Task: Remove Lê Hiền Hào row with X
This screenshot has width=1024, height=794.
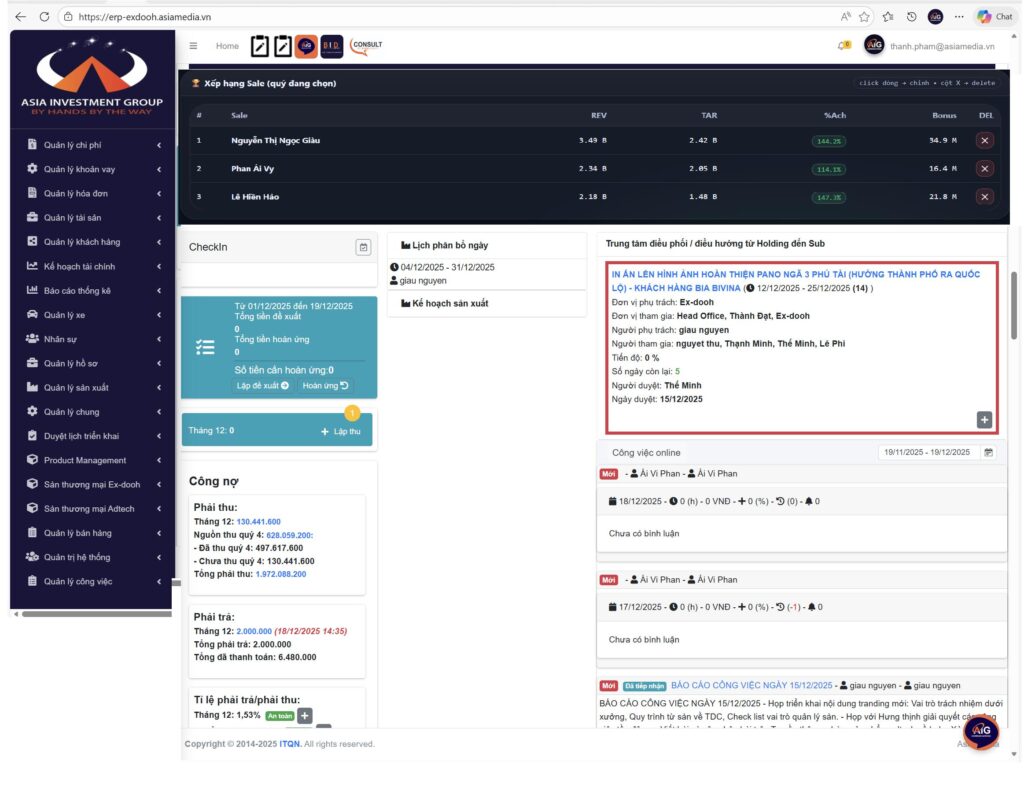Action: [984, 197]
